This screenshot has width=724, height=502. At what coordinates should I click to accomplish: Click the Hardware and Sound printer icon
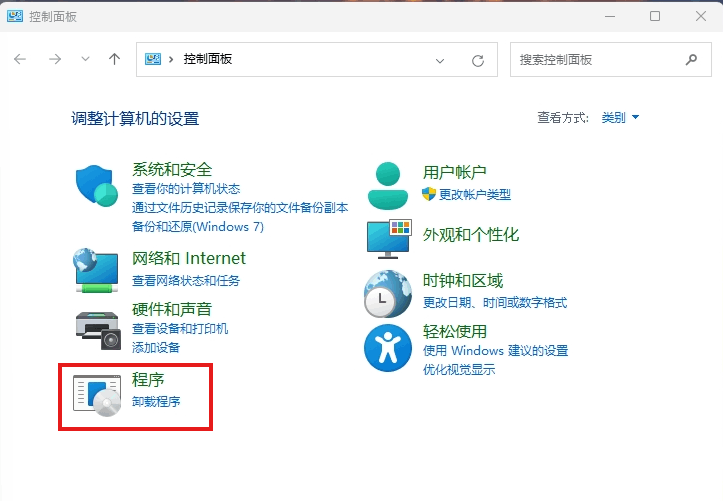pos(98,331)
